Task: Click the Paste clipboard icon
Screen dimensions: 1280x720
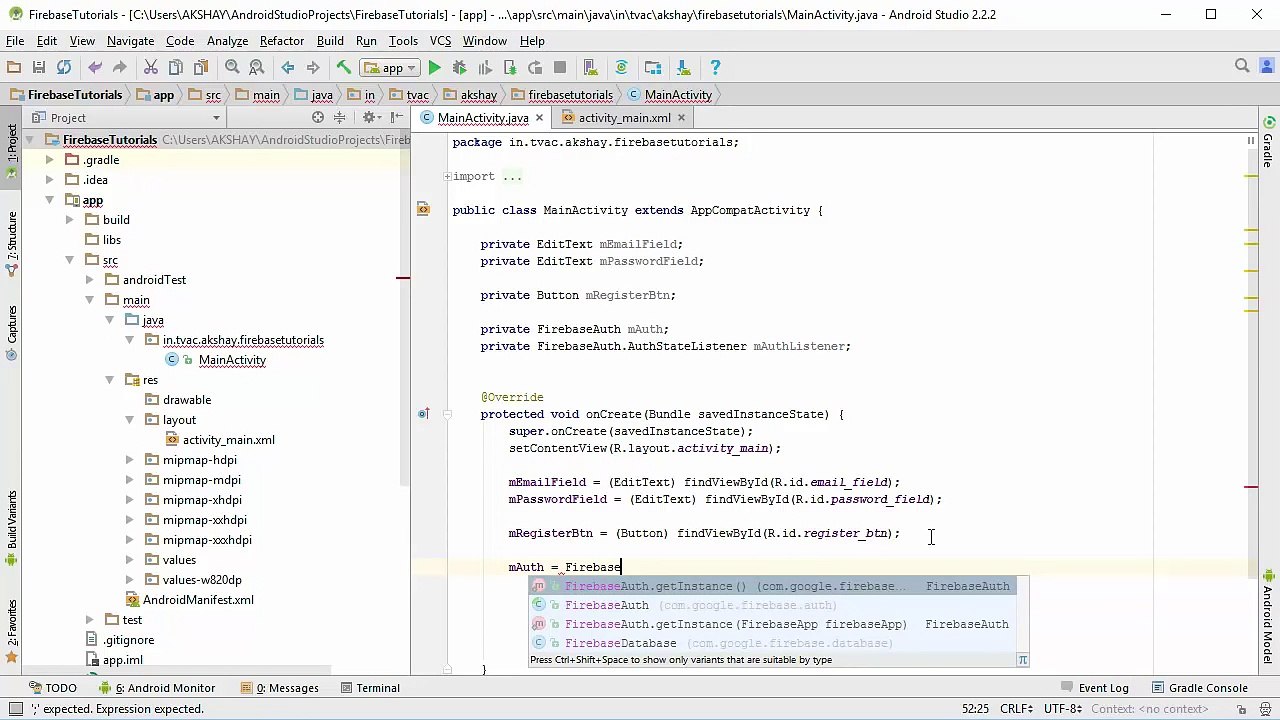Action: (x=201, y=68)
